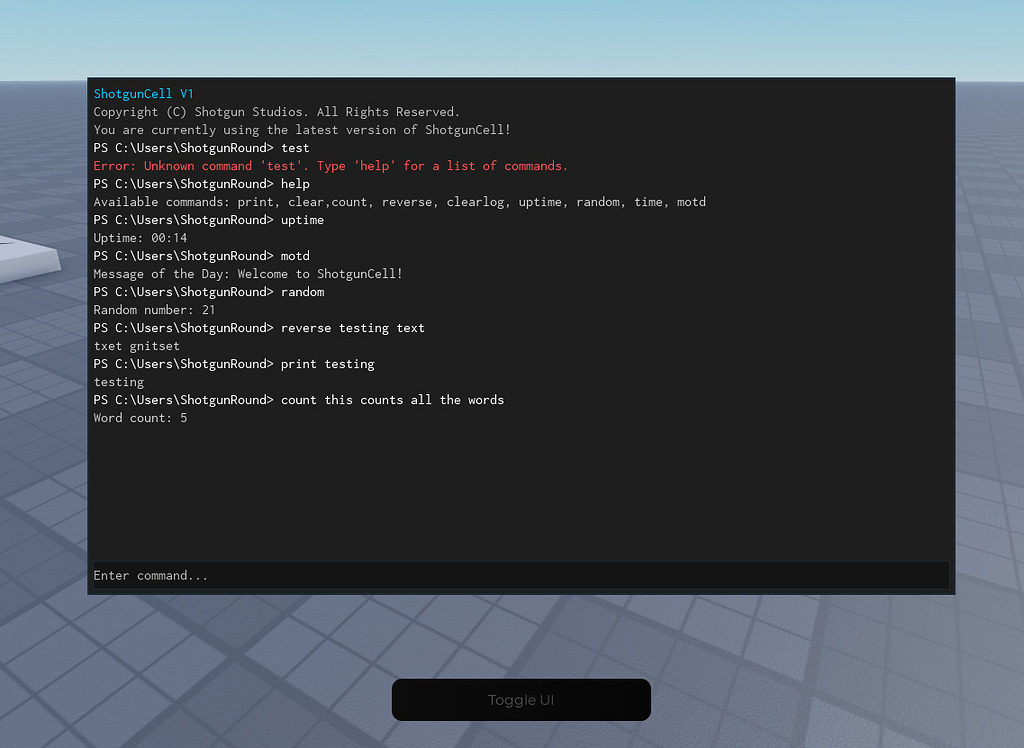Click the 'print testing' command line
This screenshot has height=748, width=1024.
click(234, 364)
